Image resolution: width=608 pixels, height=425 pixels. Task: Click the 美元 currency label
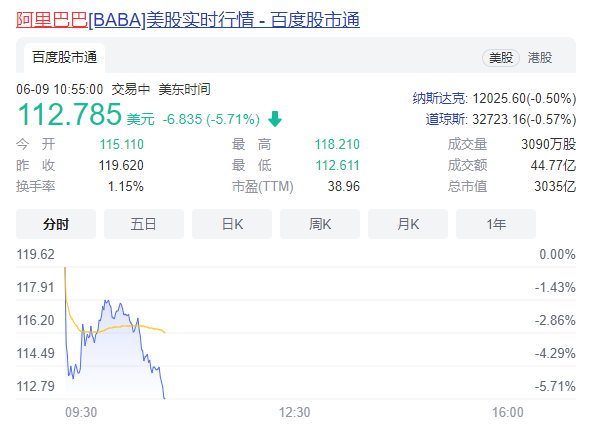(x=140, y=119)
